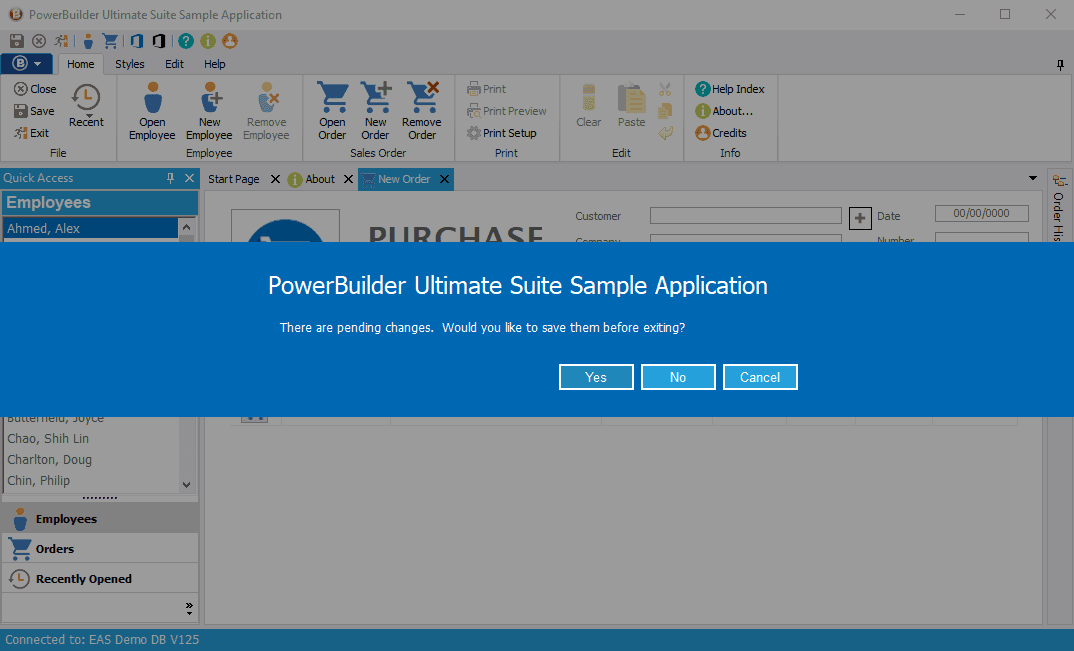1074x651 pixels.
Task: Open the tab overflow dropdown arrow
Action: [1033, 178]
